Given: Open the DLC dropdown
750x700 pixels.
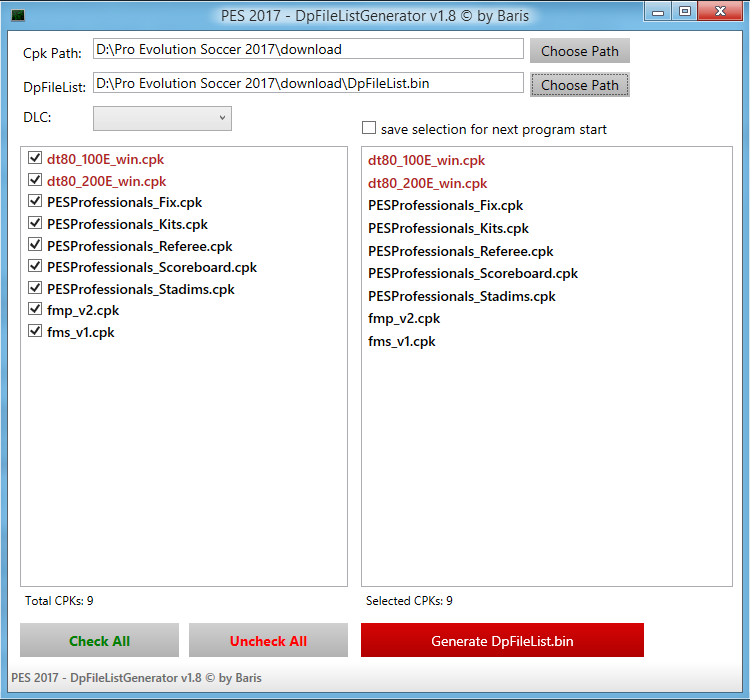Looking at the screenshot, I should (162, 118).
